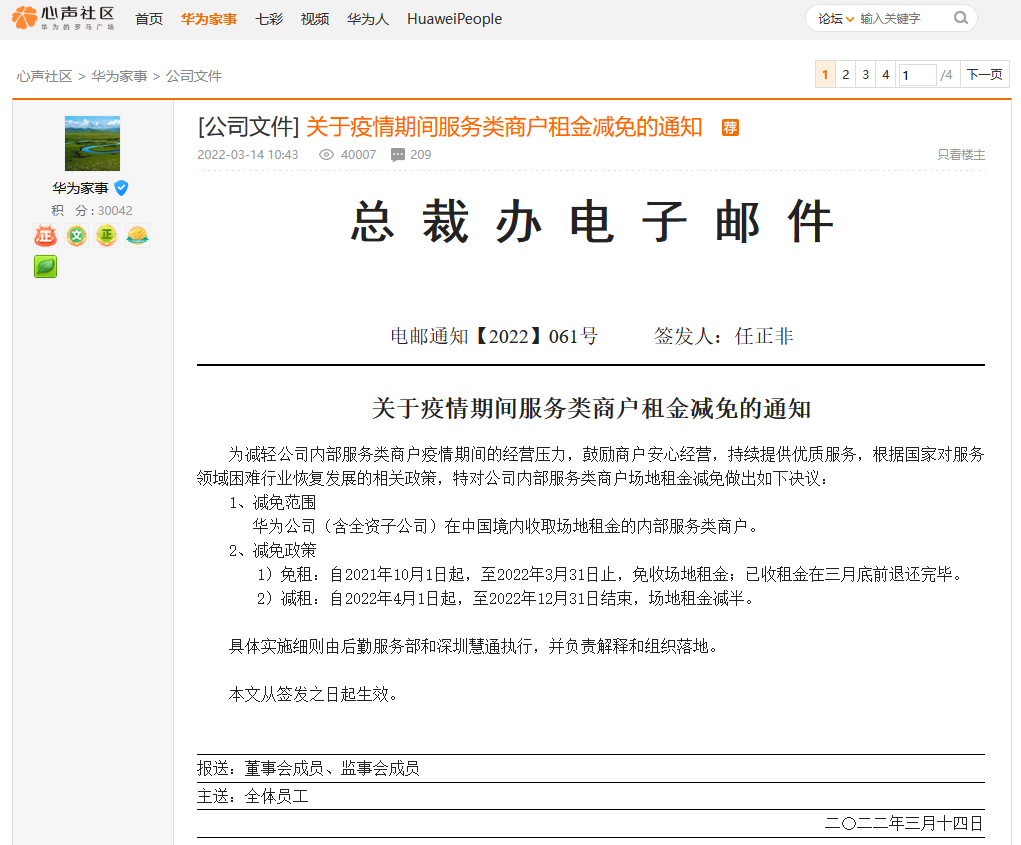Click the search magnifier icon
This screenshot has height=845, width=1021.
coord(960,18)
